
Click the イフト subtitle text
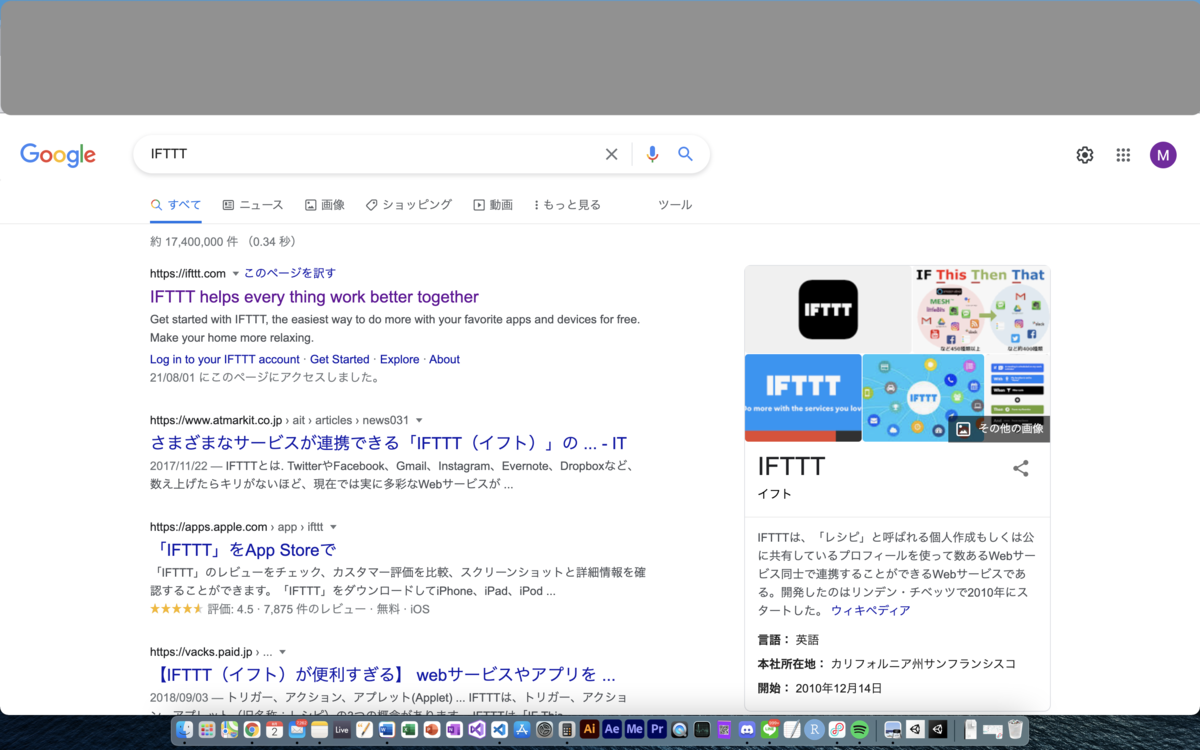tap(772, 495)
